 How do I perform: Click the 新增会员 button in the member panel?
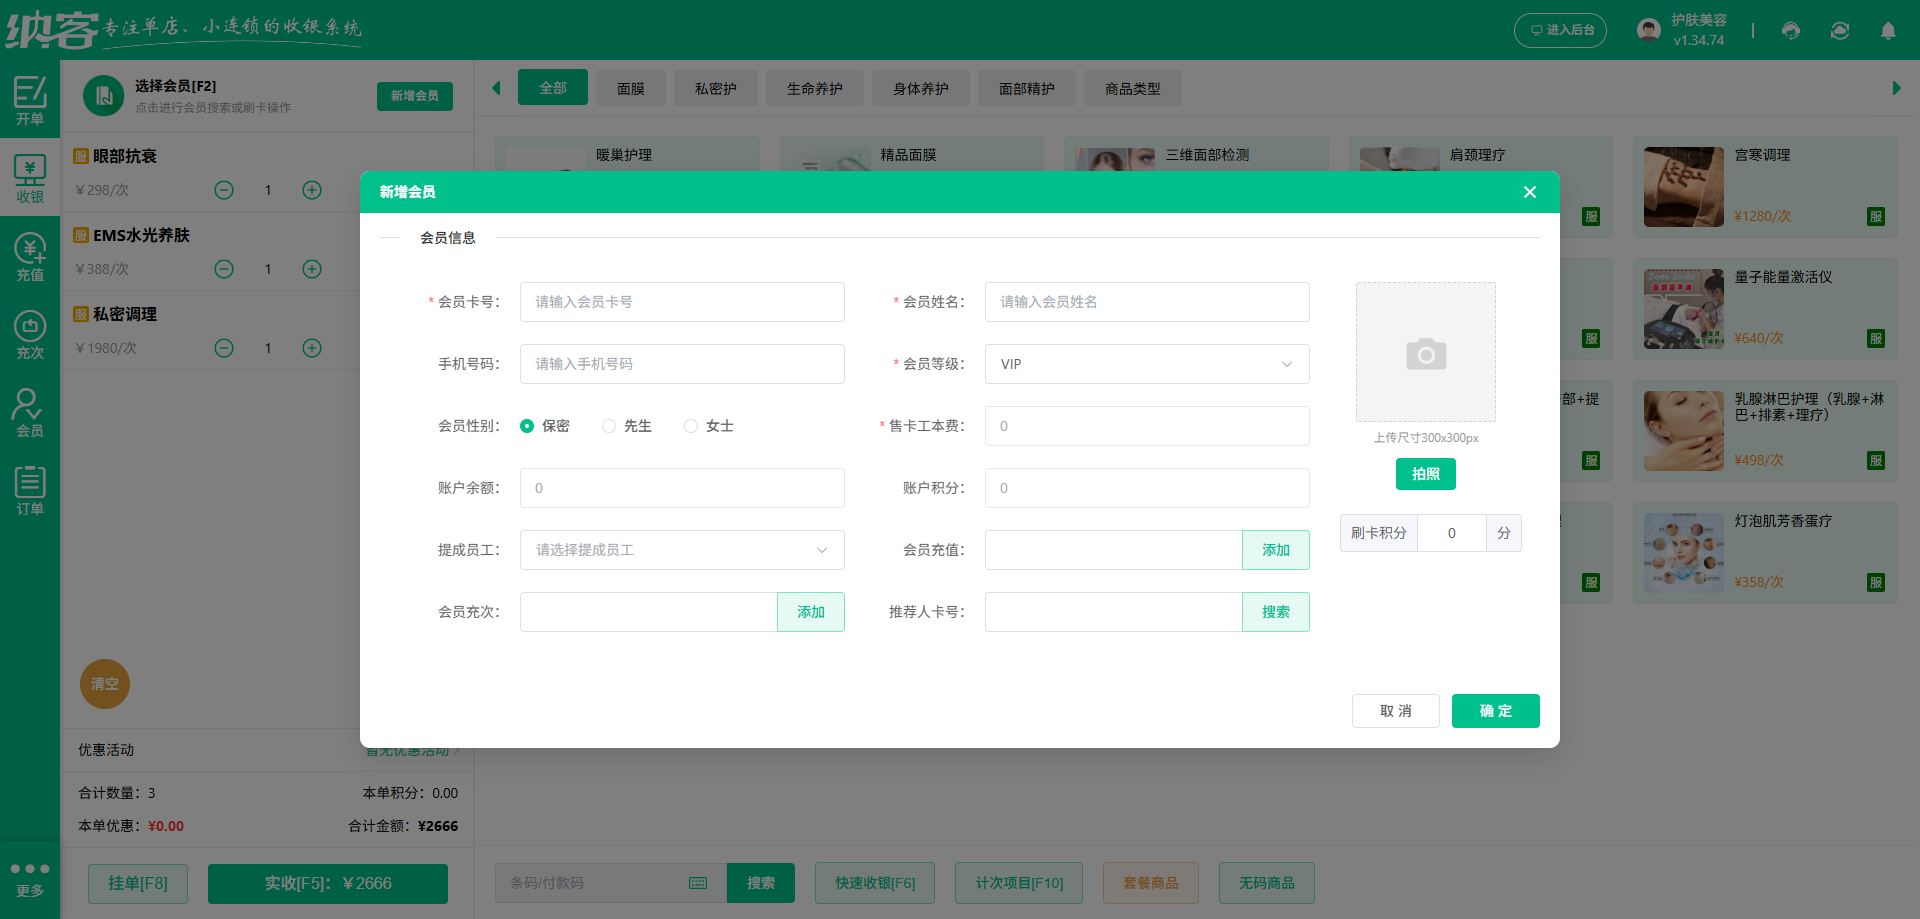(x=415, y=96)
